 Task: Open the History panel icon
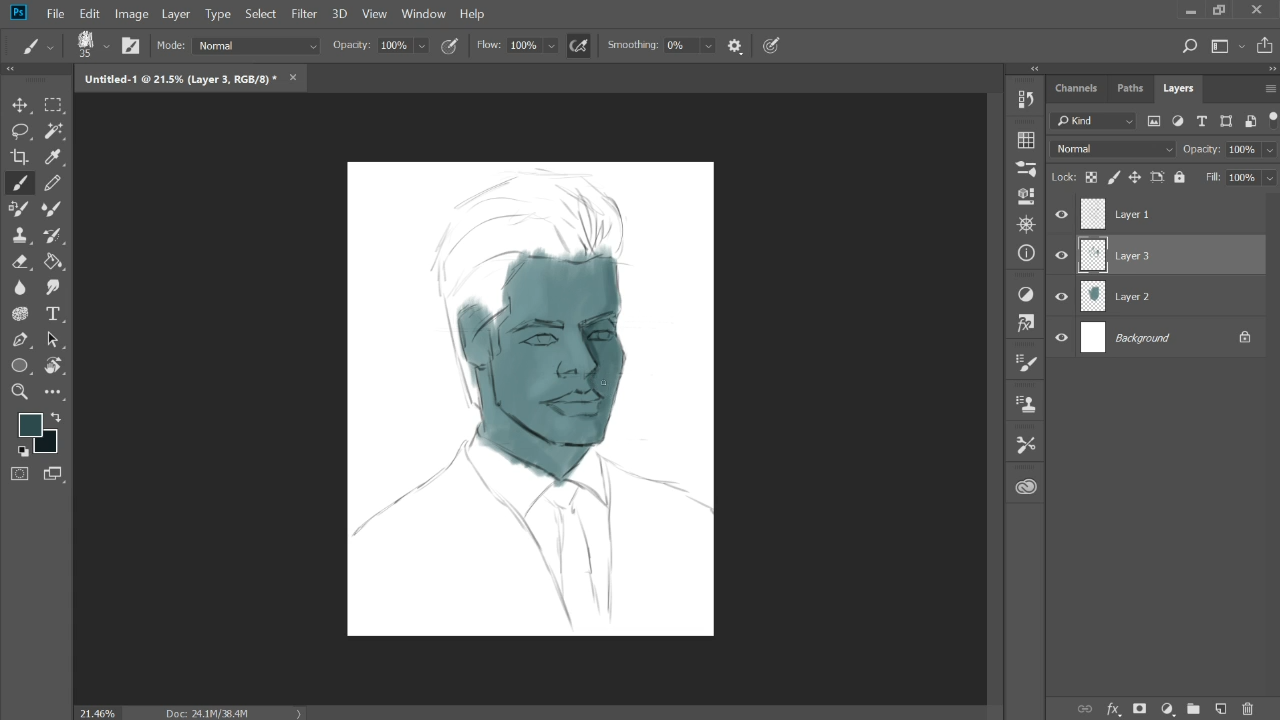[1026, 99]
